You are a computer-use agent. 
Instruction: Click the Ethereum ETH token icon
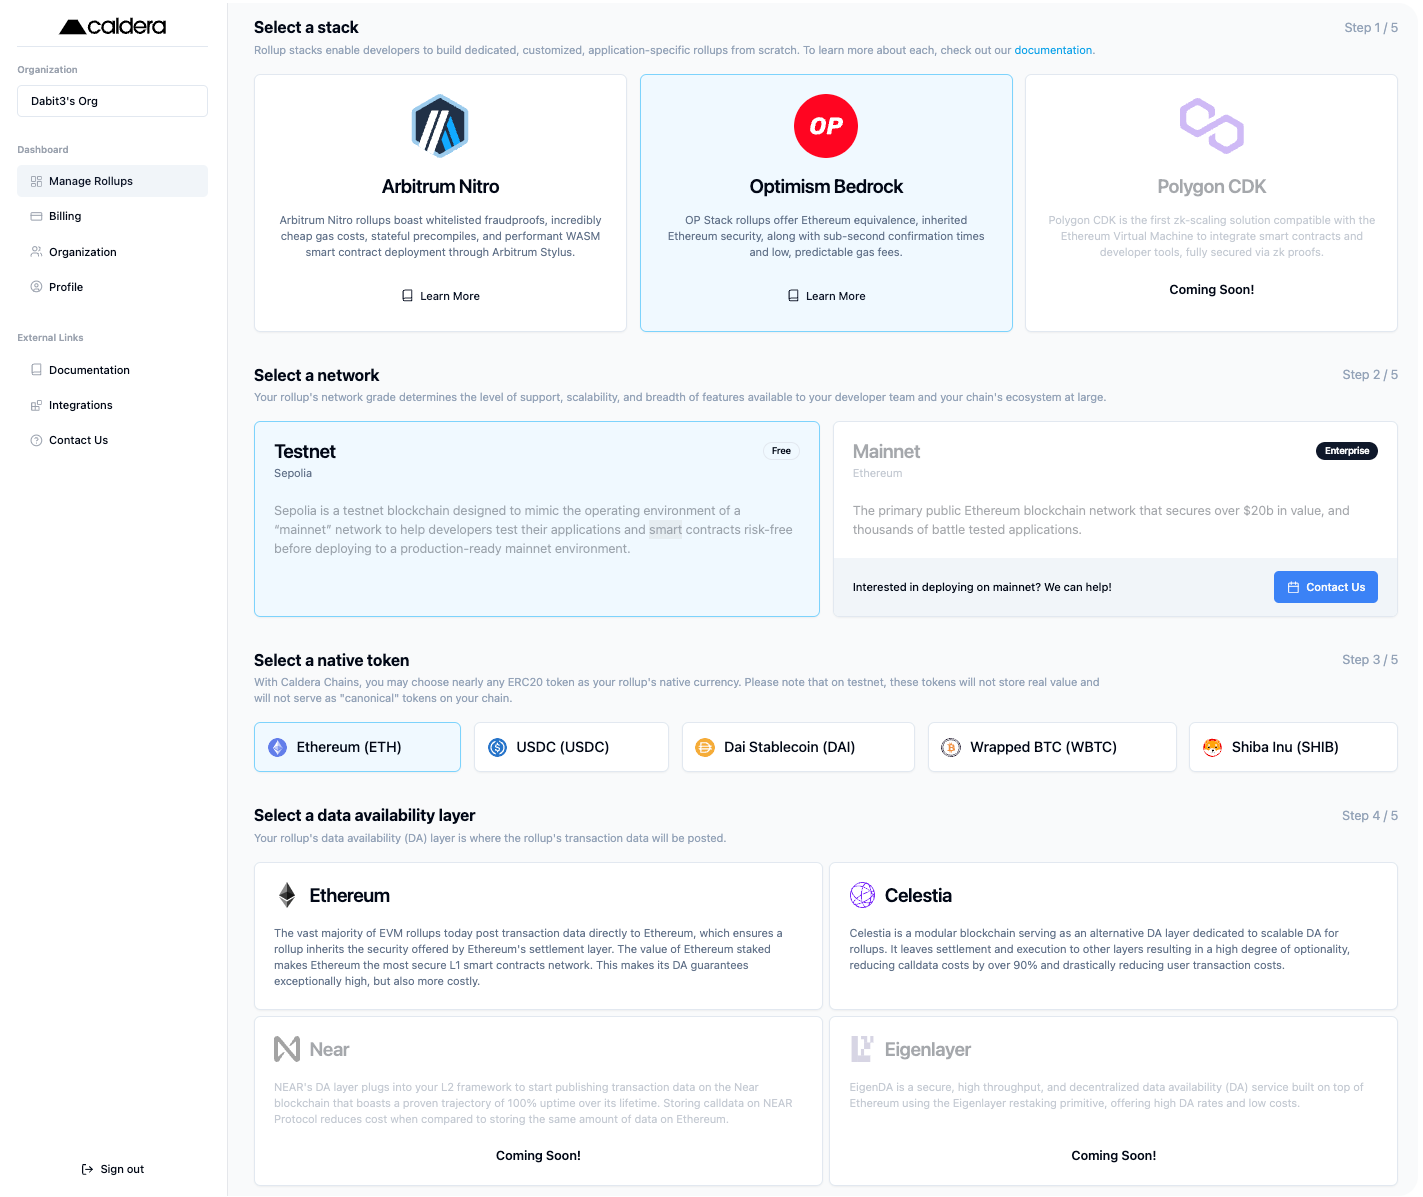tap(278, 747)
